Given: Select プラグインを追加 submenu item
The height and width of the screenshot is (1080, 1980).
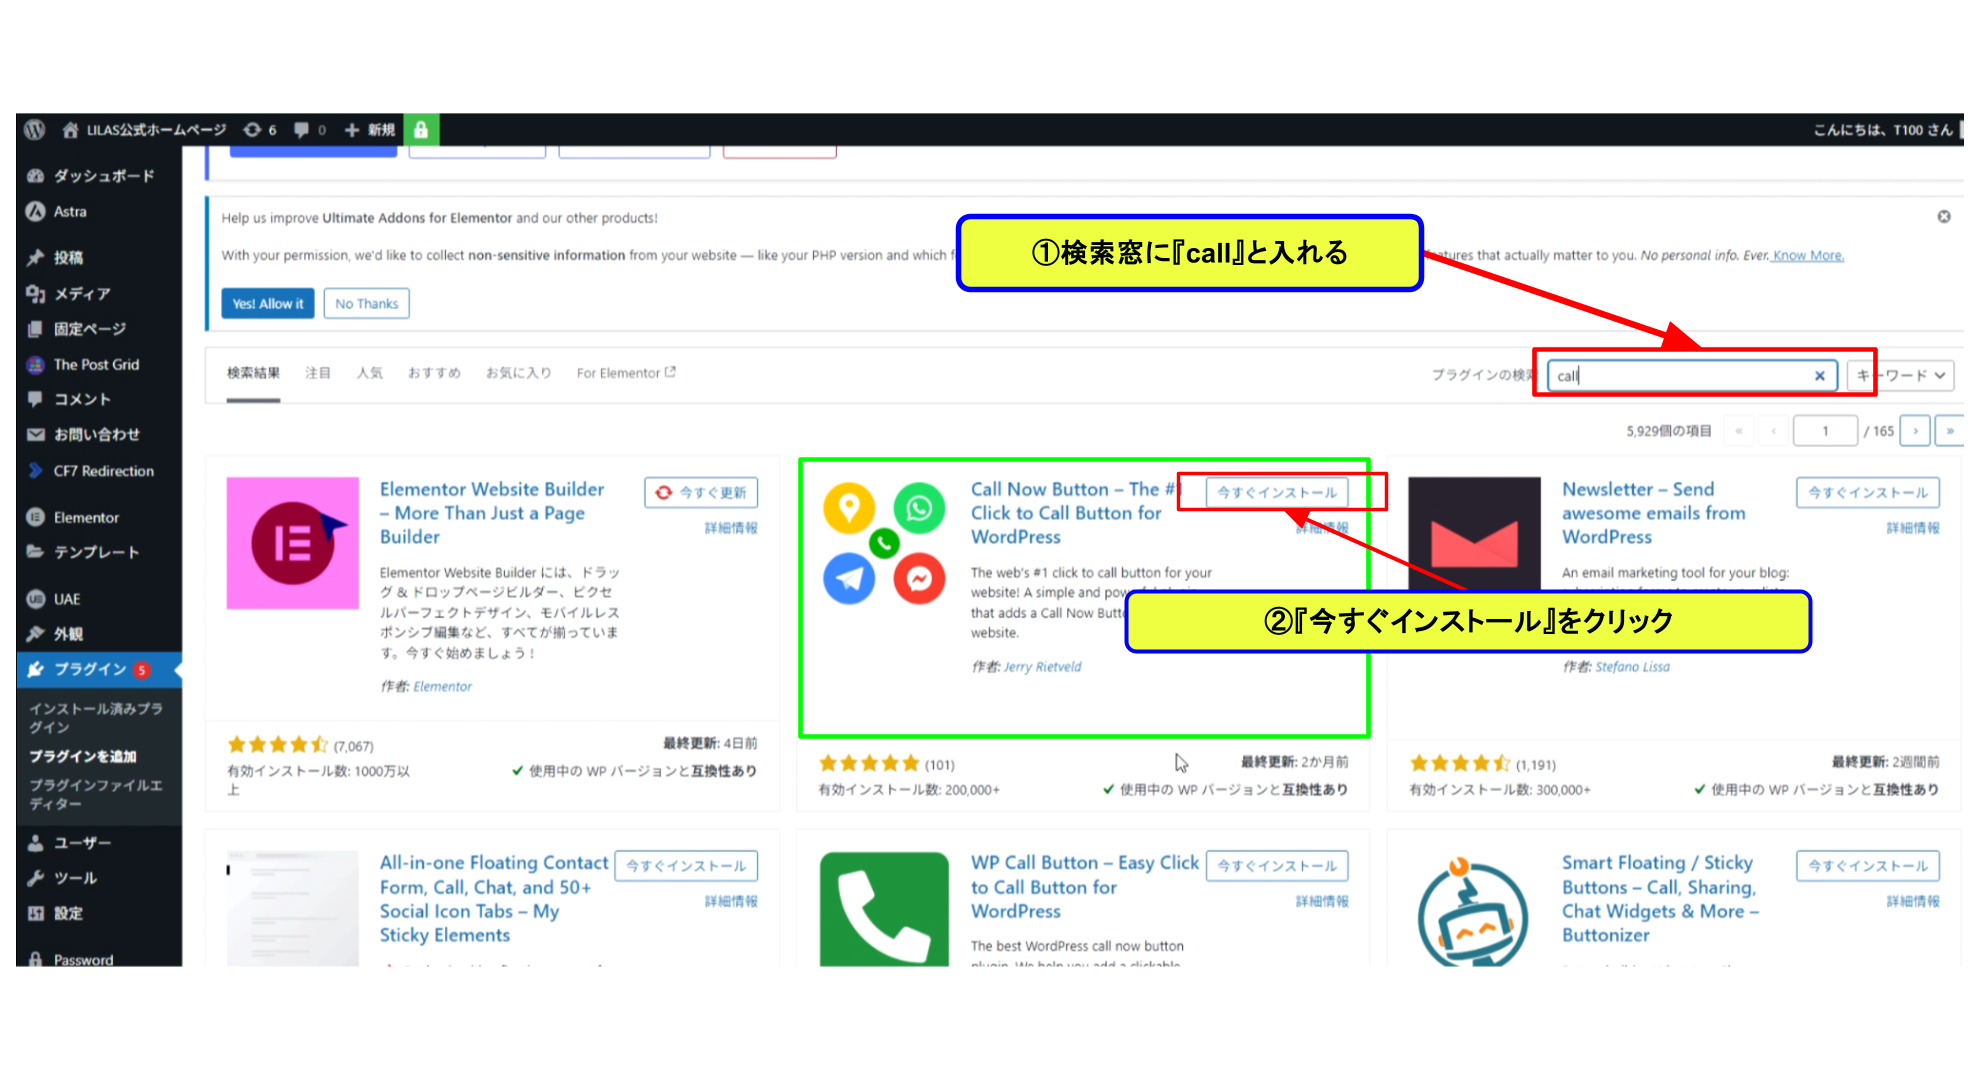Looking at the screenshot, I should point(83,757).
